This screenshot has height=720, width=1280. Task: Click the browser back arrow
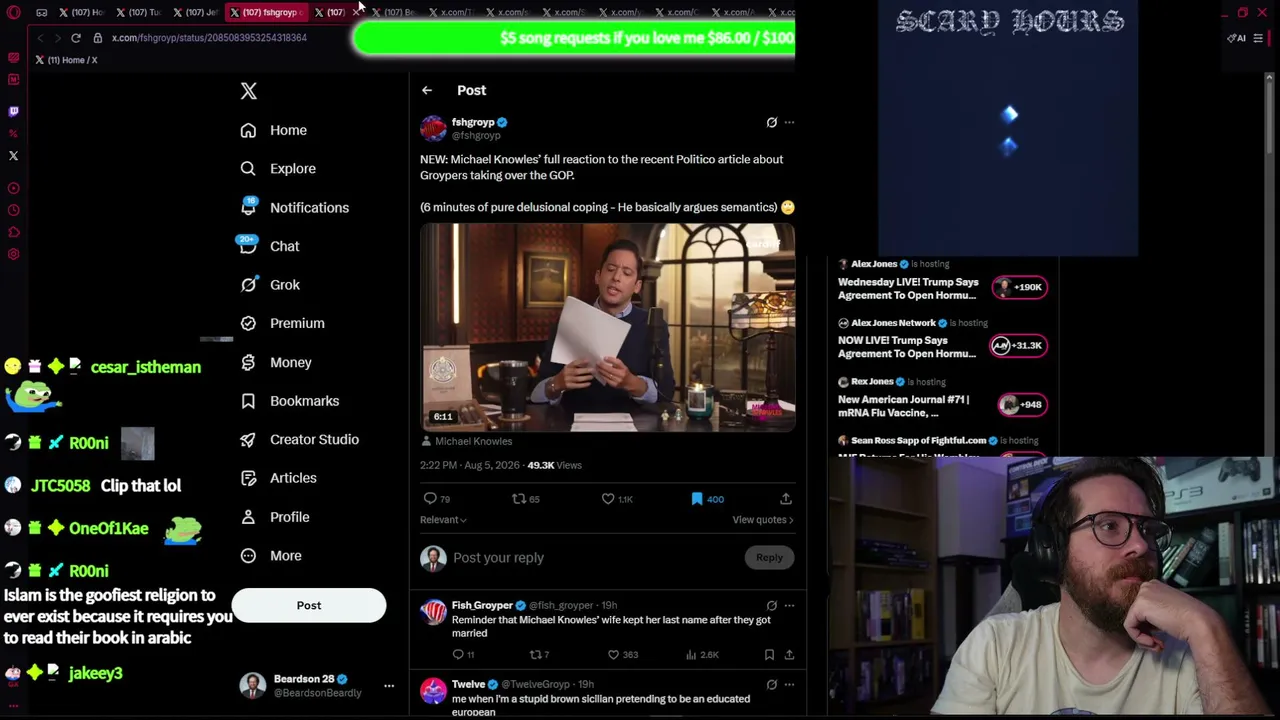click(40, 38)
